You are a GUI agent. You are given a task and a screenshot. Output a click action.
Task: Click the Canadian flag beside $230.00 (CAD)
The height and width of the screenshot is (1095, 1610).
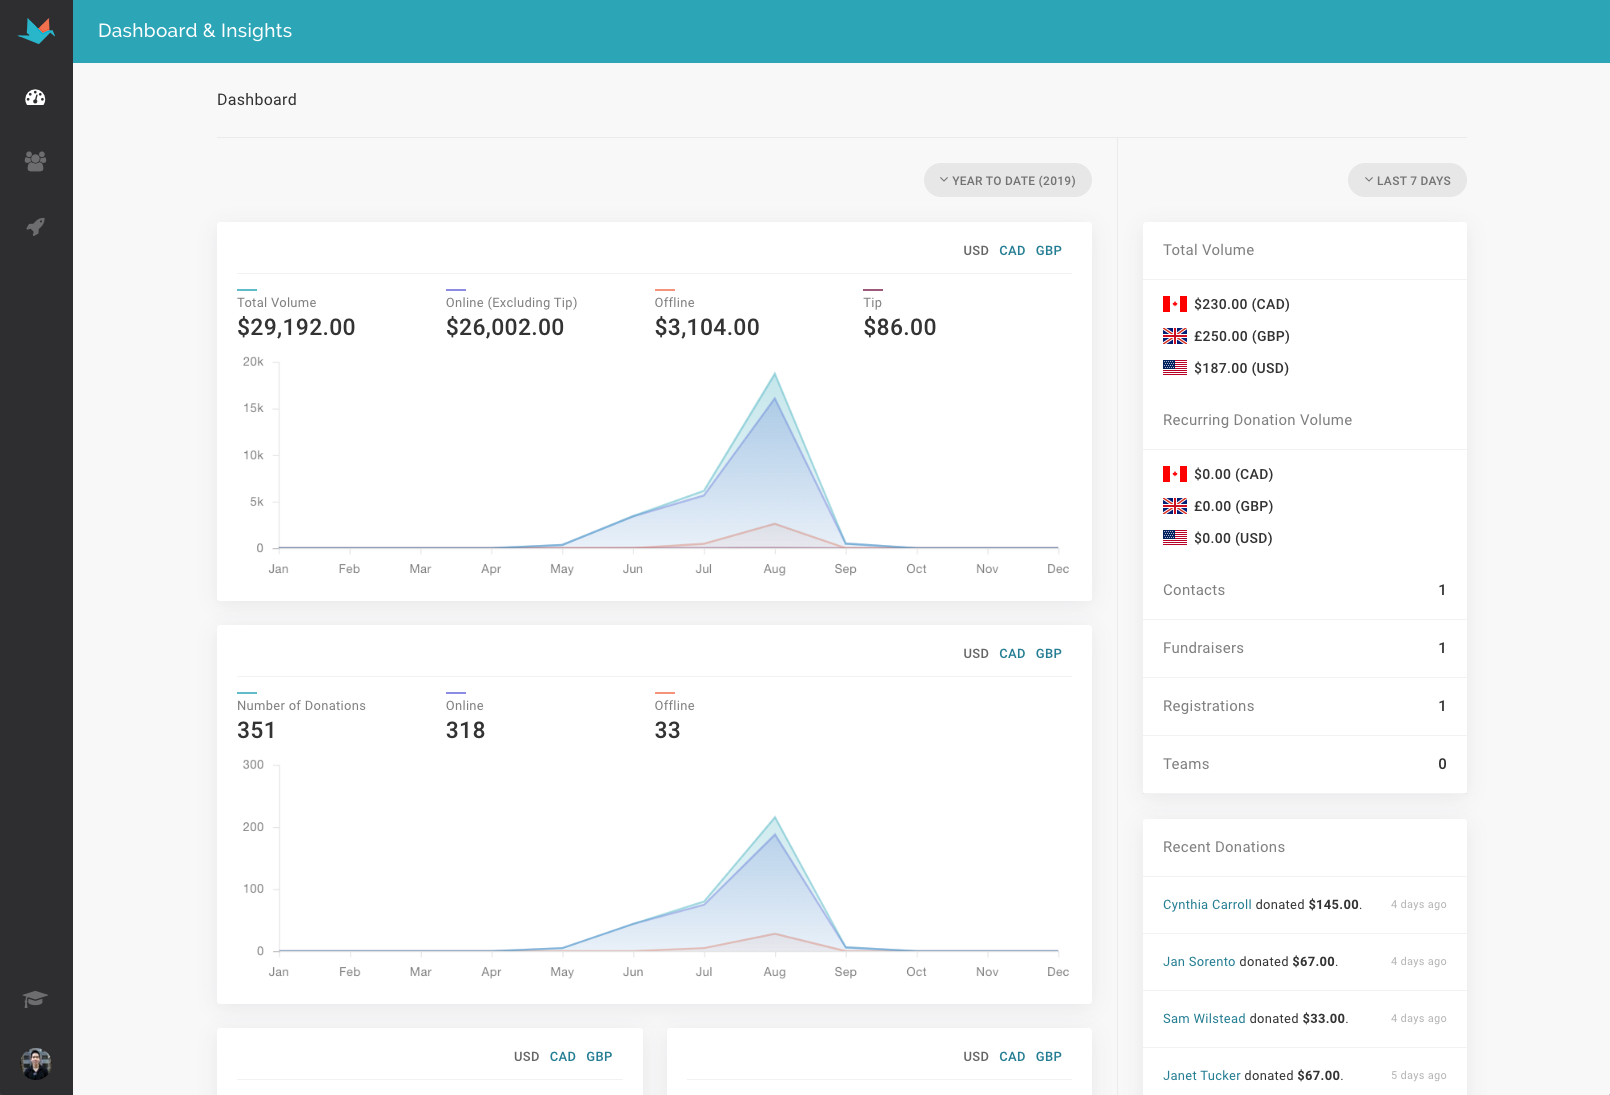1175,304
